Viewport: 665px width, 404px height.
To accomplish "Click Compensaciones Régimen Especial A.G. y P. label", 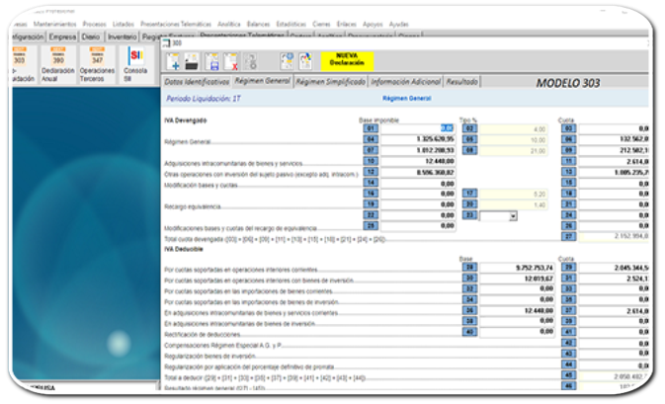I will [223, 345].
